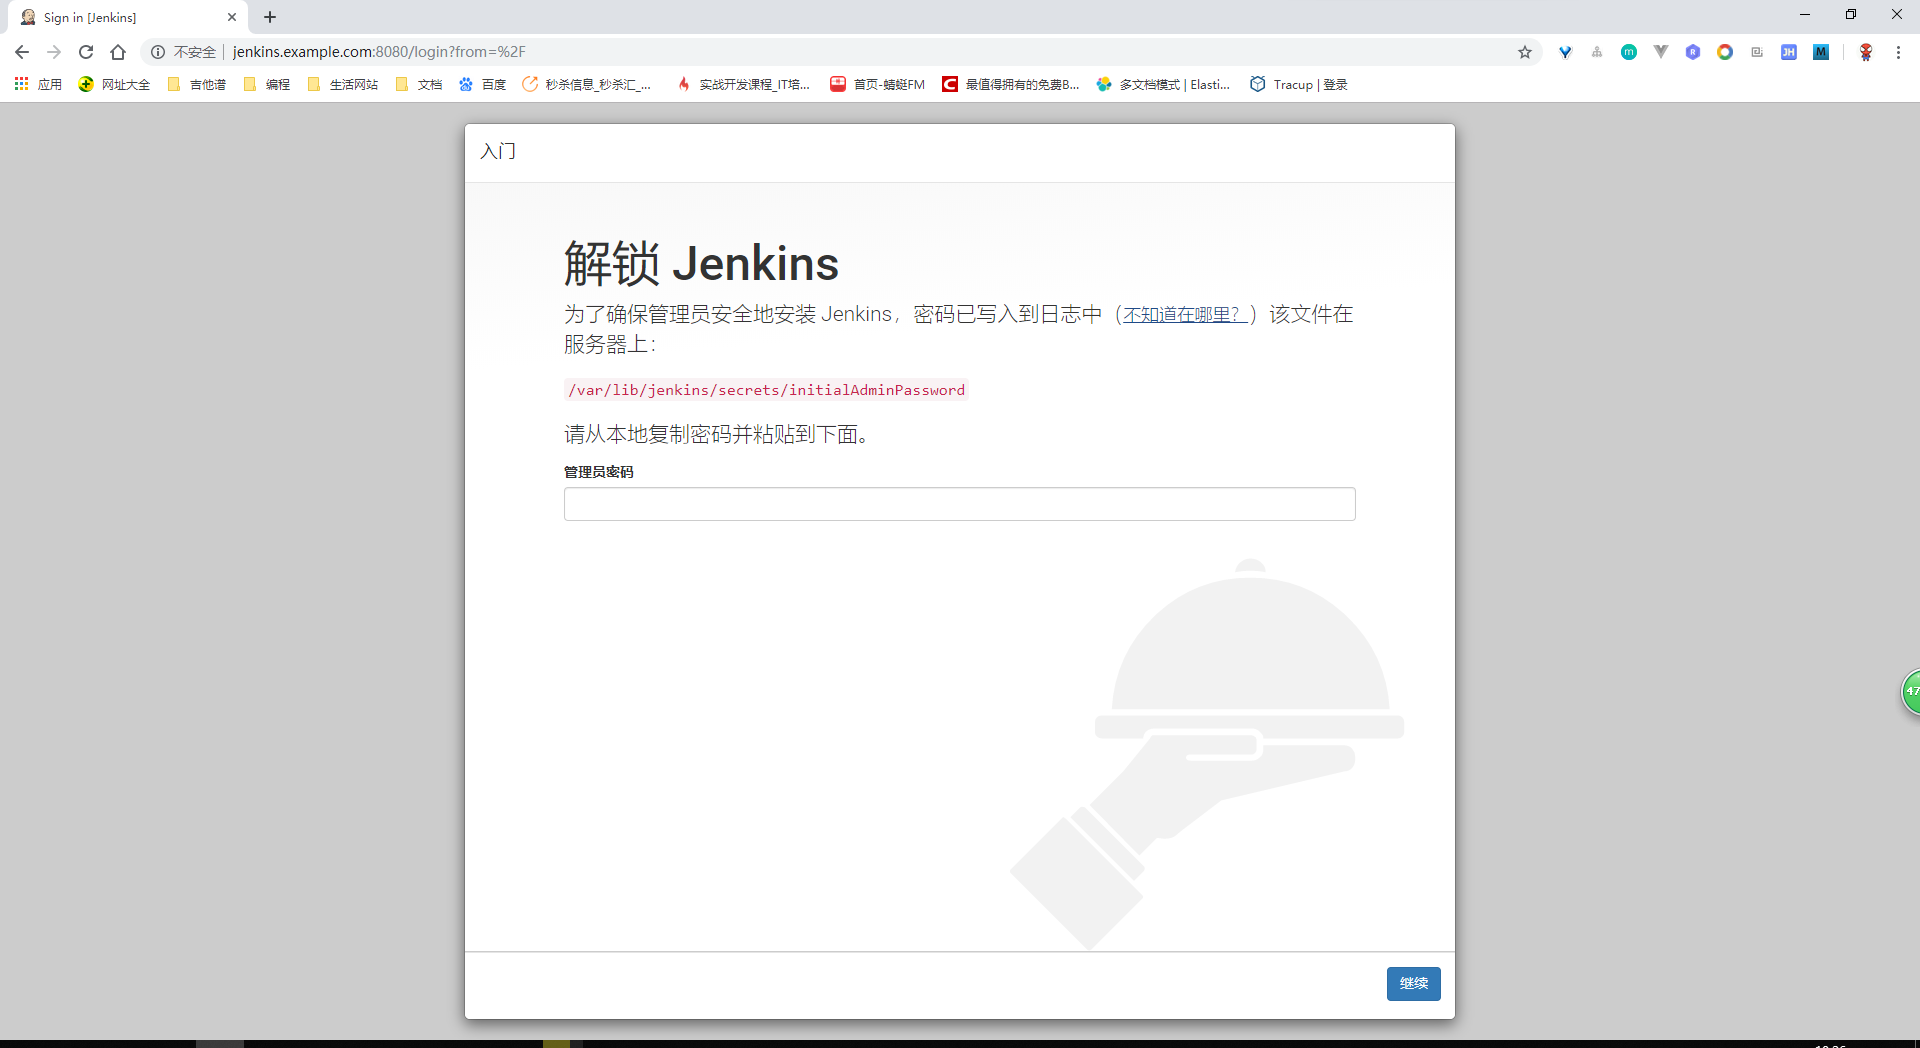
Task: Open the 应用 apps grid icon
Action: [22, 85]
